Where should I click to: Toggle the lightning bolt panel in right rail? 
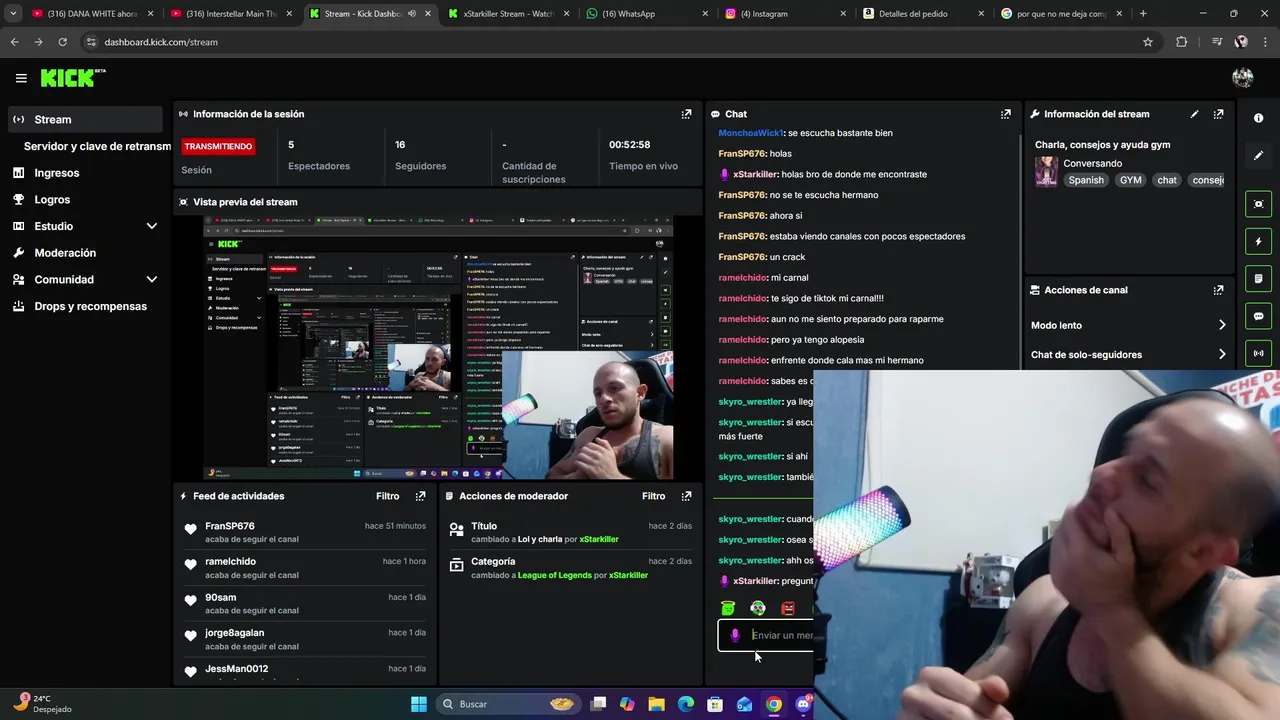(1258, 241)
